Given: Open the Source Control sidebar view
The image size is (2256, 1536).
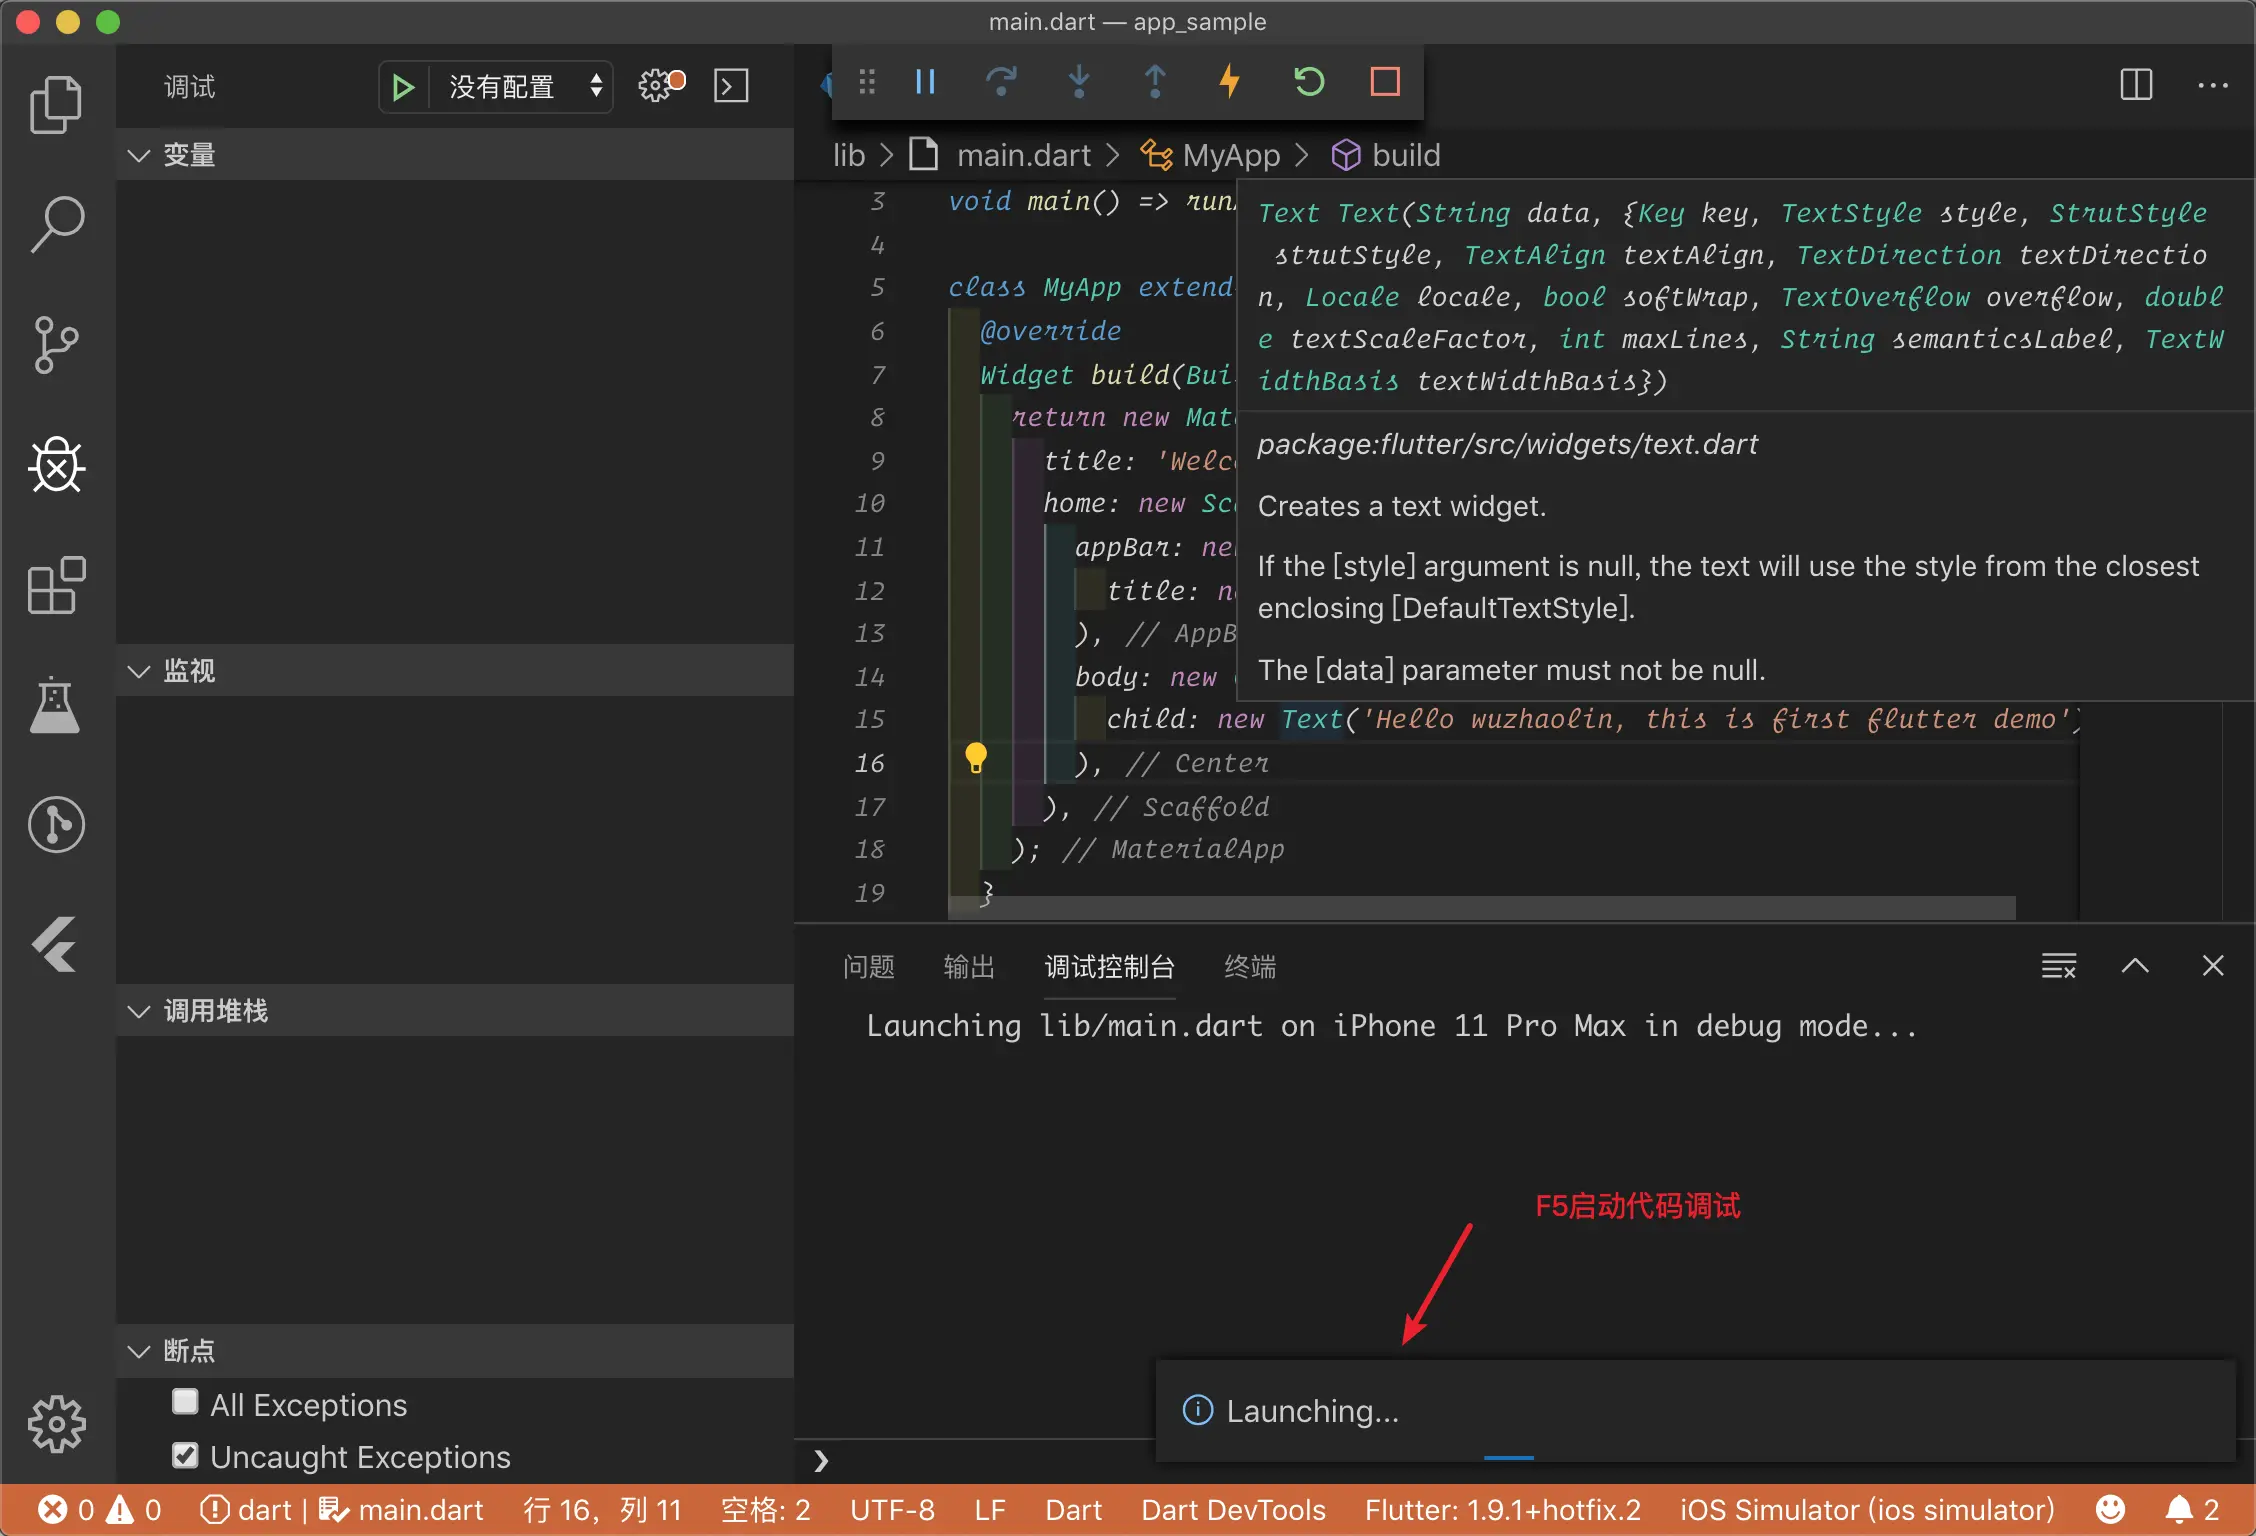Looking at the screenshot, I should tap(56, 345).
